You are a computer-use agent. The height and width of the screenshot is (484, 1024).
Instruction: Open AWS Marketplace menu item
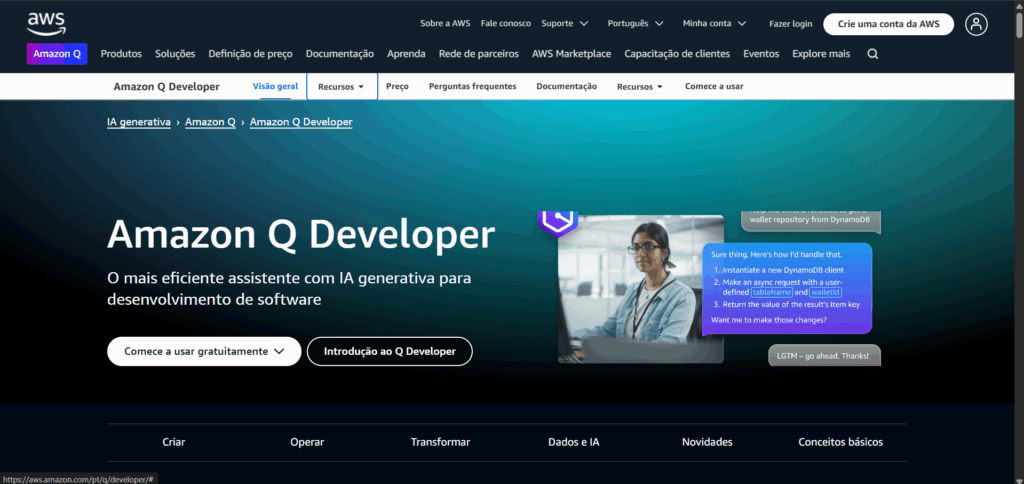(x=571, y=54)
